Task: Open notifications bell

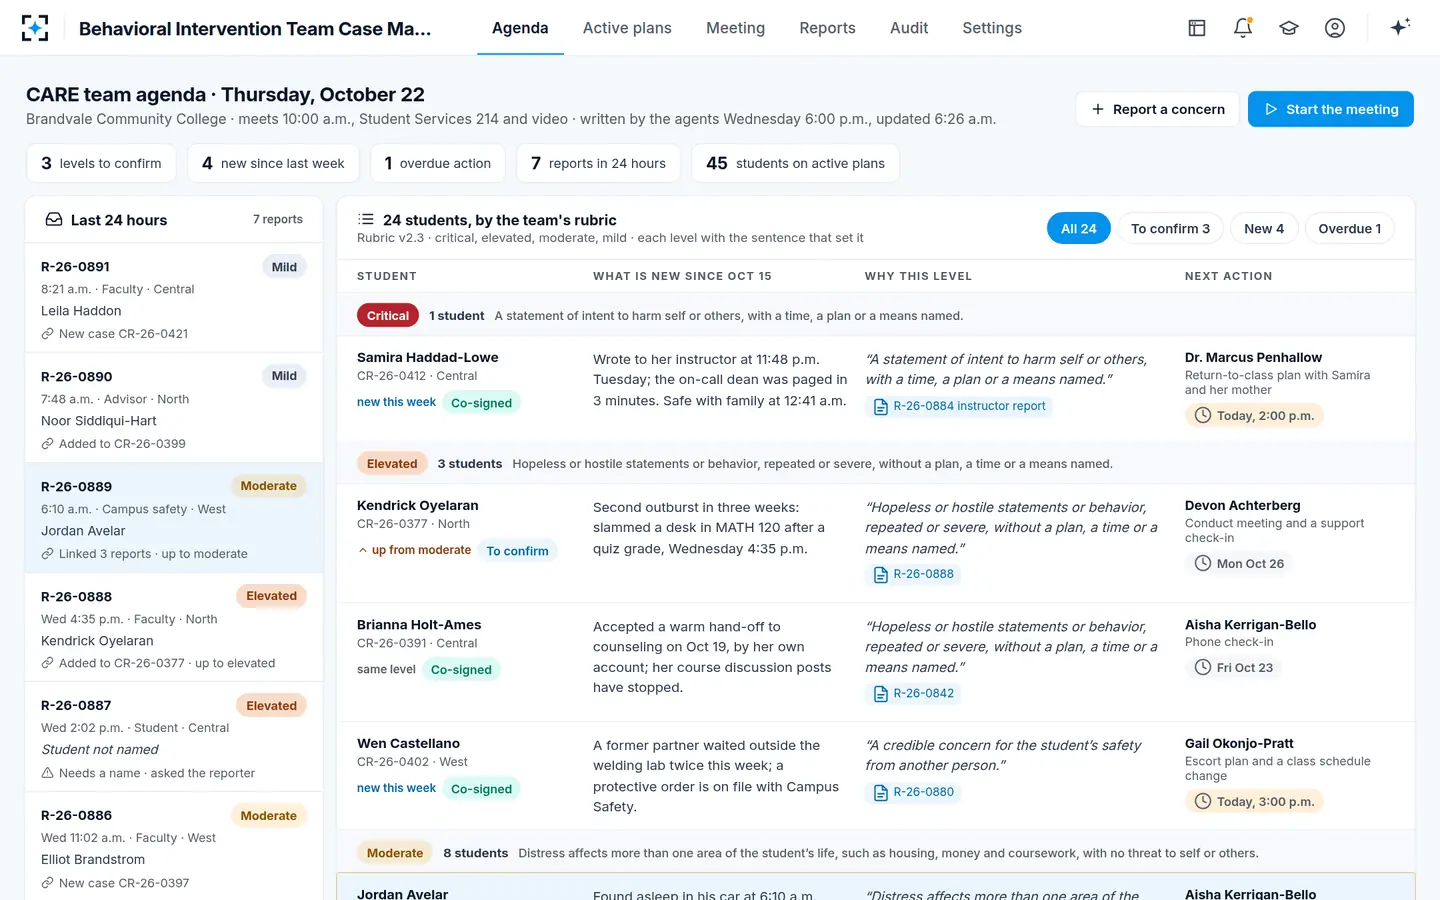Action: pyautogui.click(x=1243, y=28)
